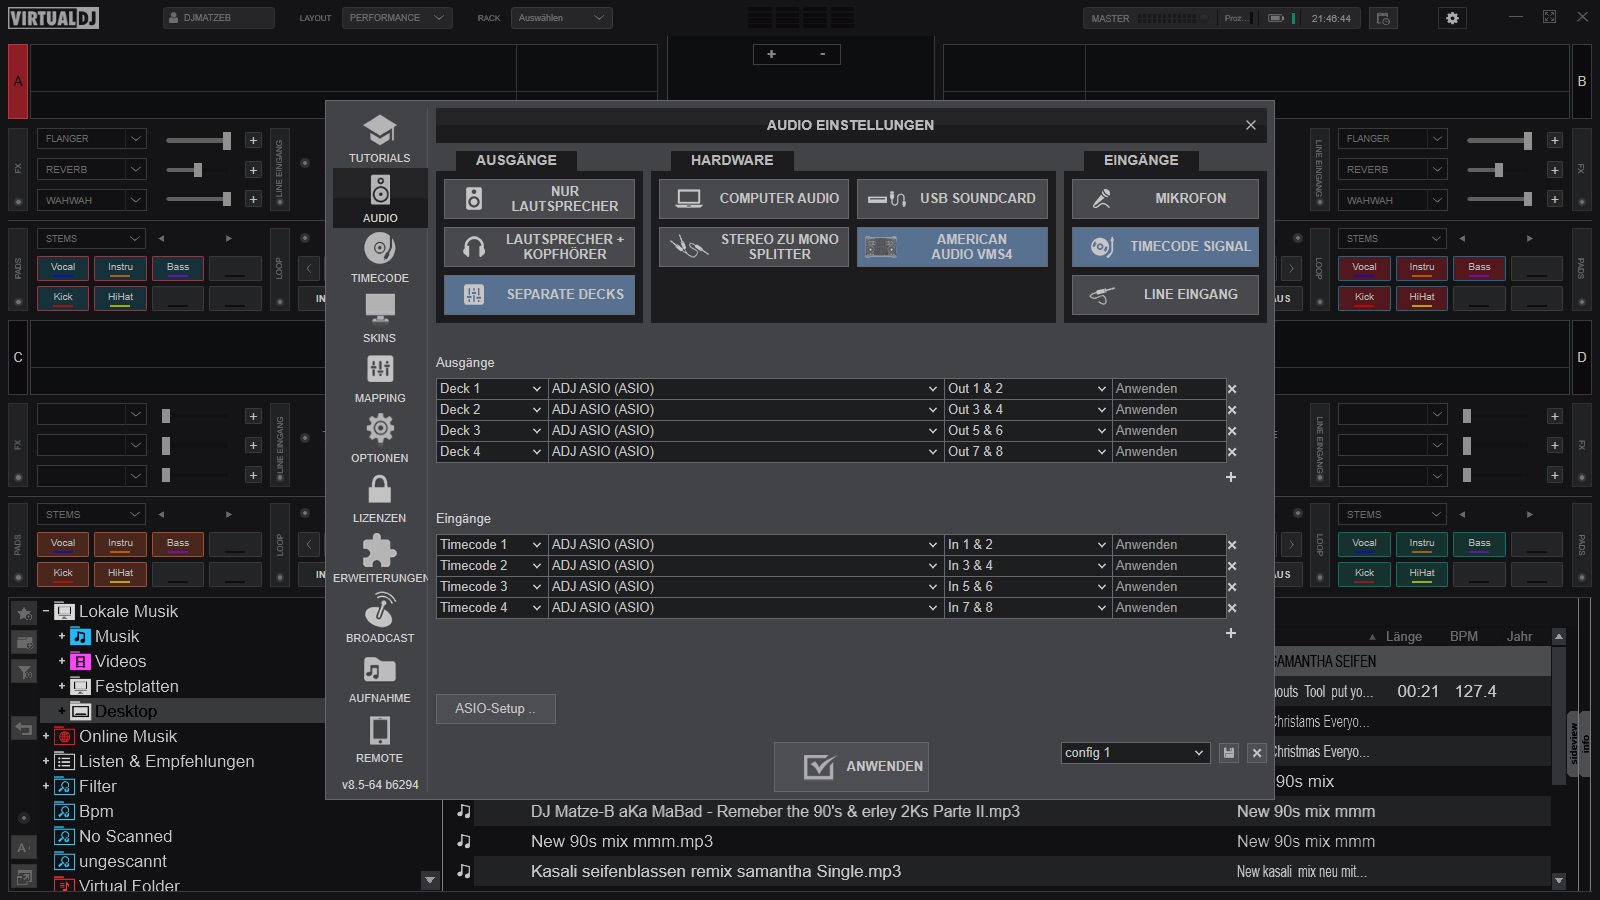1600x900 pixels.
Task: Open the Erweiterungen puzzle section
Action: click(379, 558)
